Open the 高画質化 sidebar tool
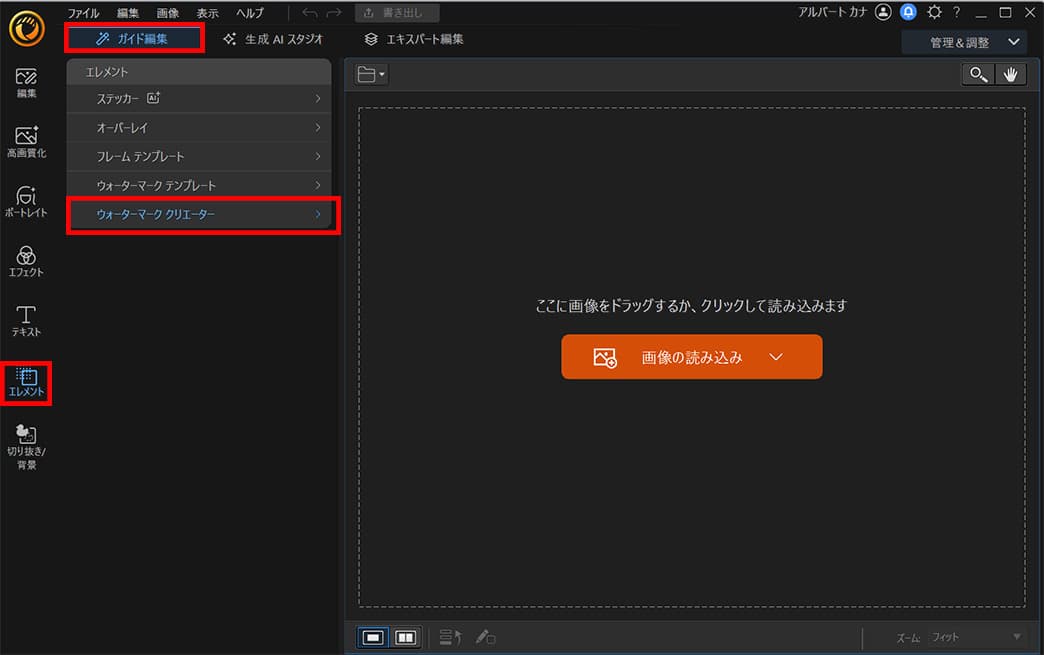The height and width of the screenshot is (655, 1044). click(26, 142)
